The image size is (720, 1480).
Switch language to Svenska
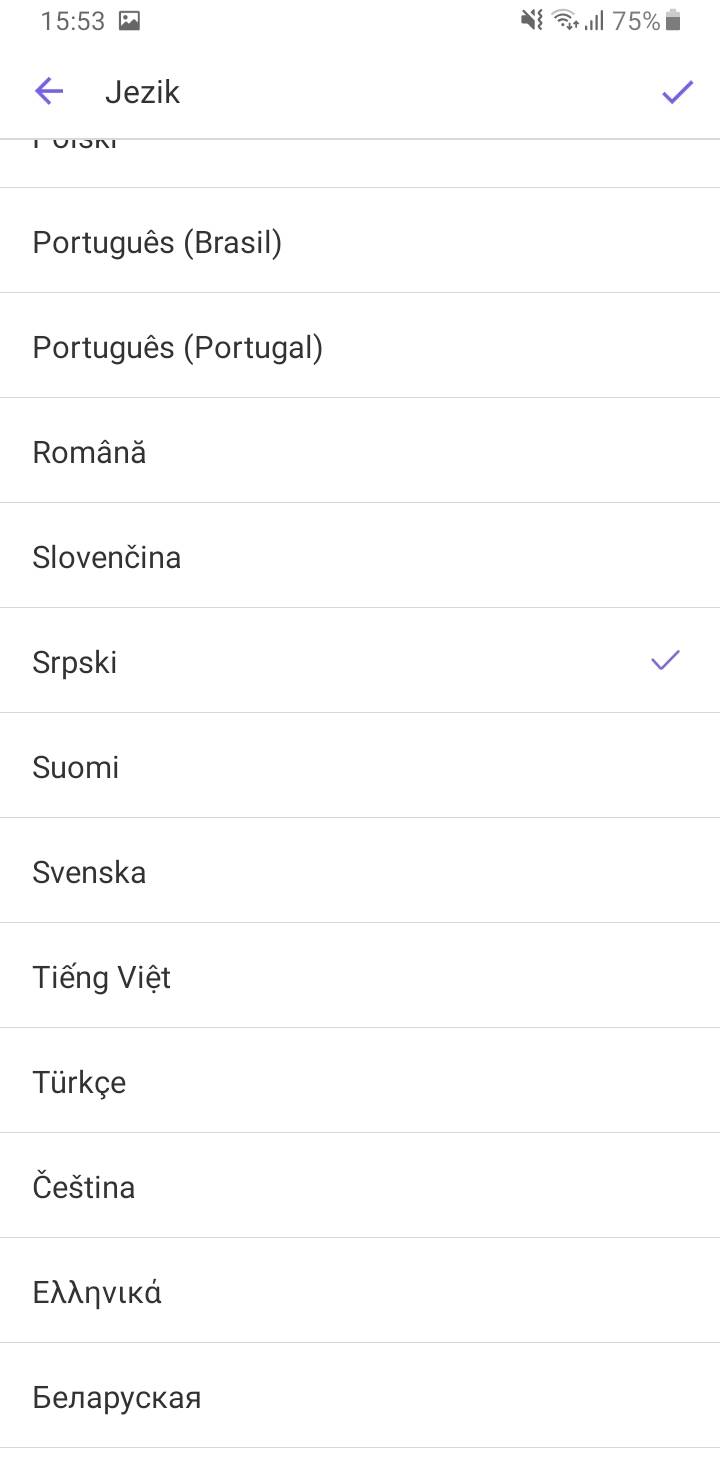[x=89, y=872]
